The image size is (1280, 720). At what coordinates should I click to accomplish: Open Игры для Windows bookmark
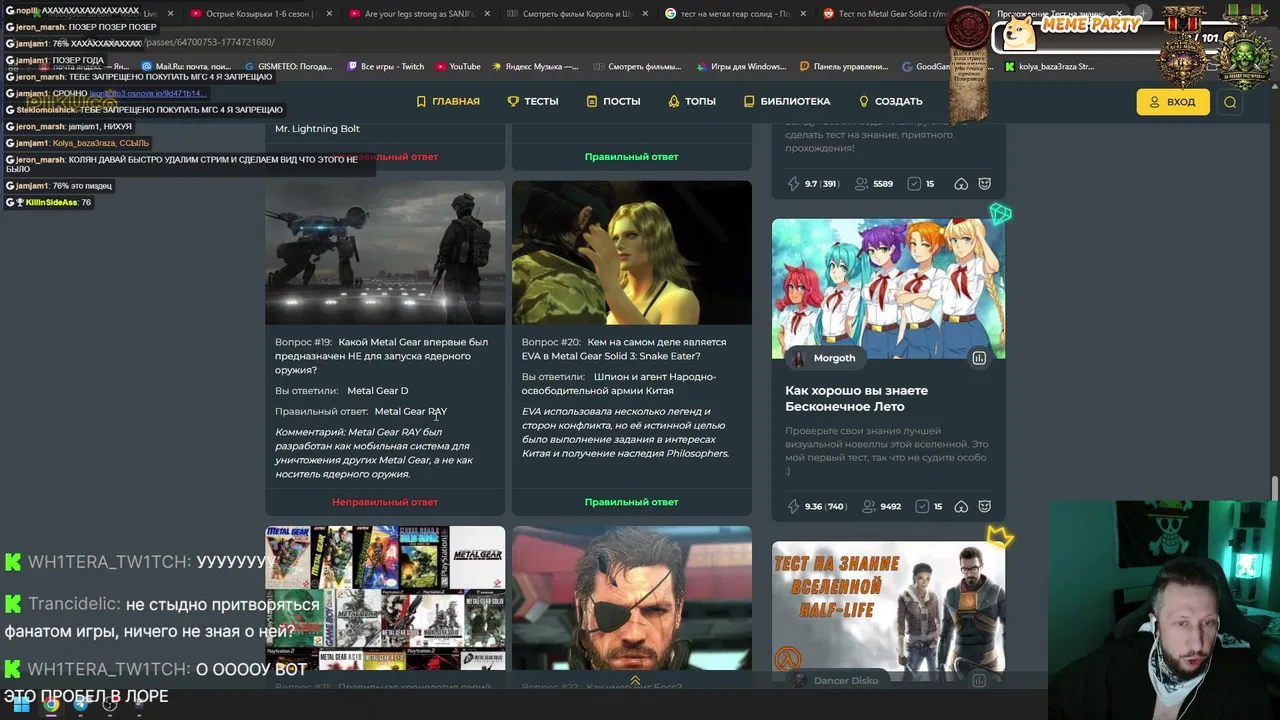tap(741, 67)
